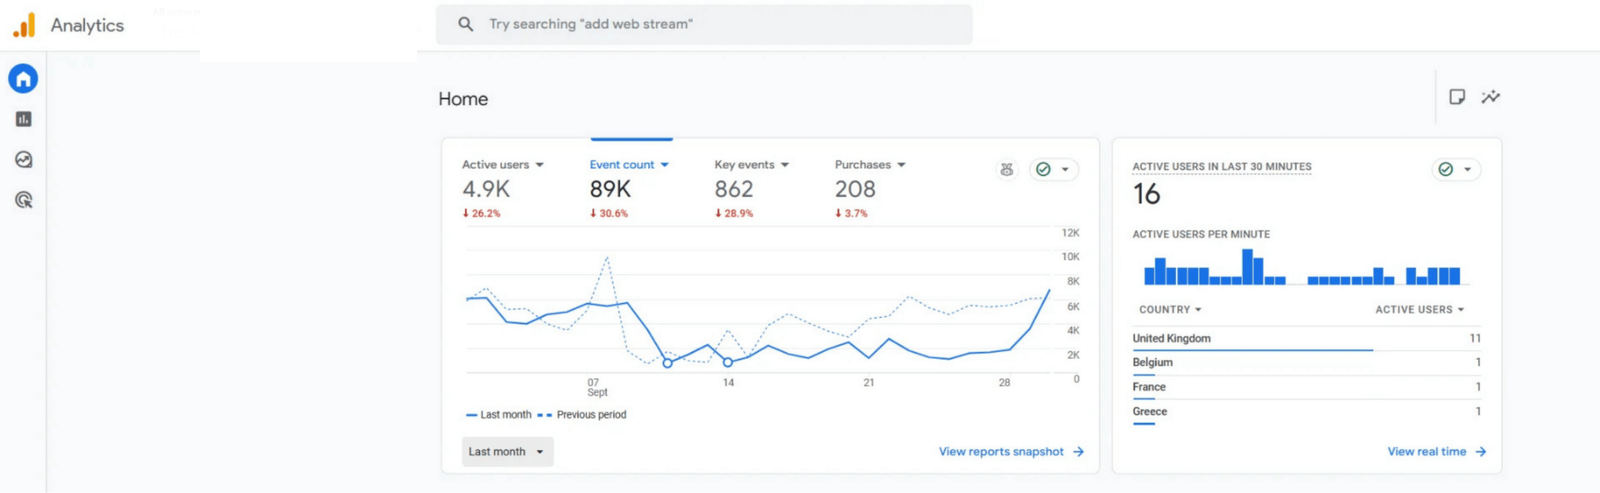Open the ACTIVE USERS column dropdown
Screen dimensions: 1600x493
coord(1419,310)
